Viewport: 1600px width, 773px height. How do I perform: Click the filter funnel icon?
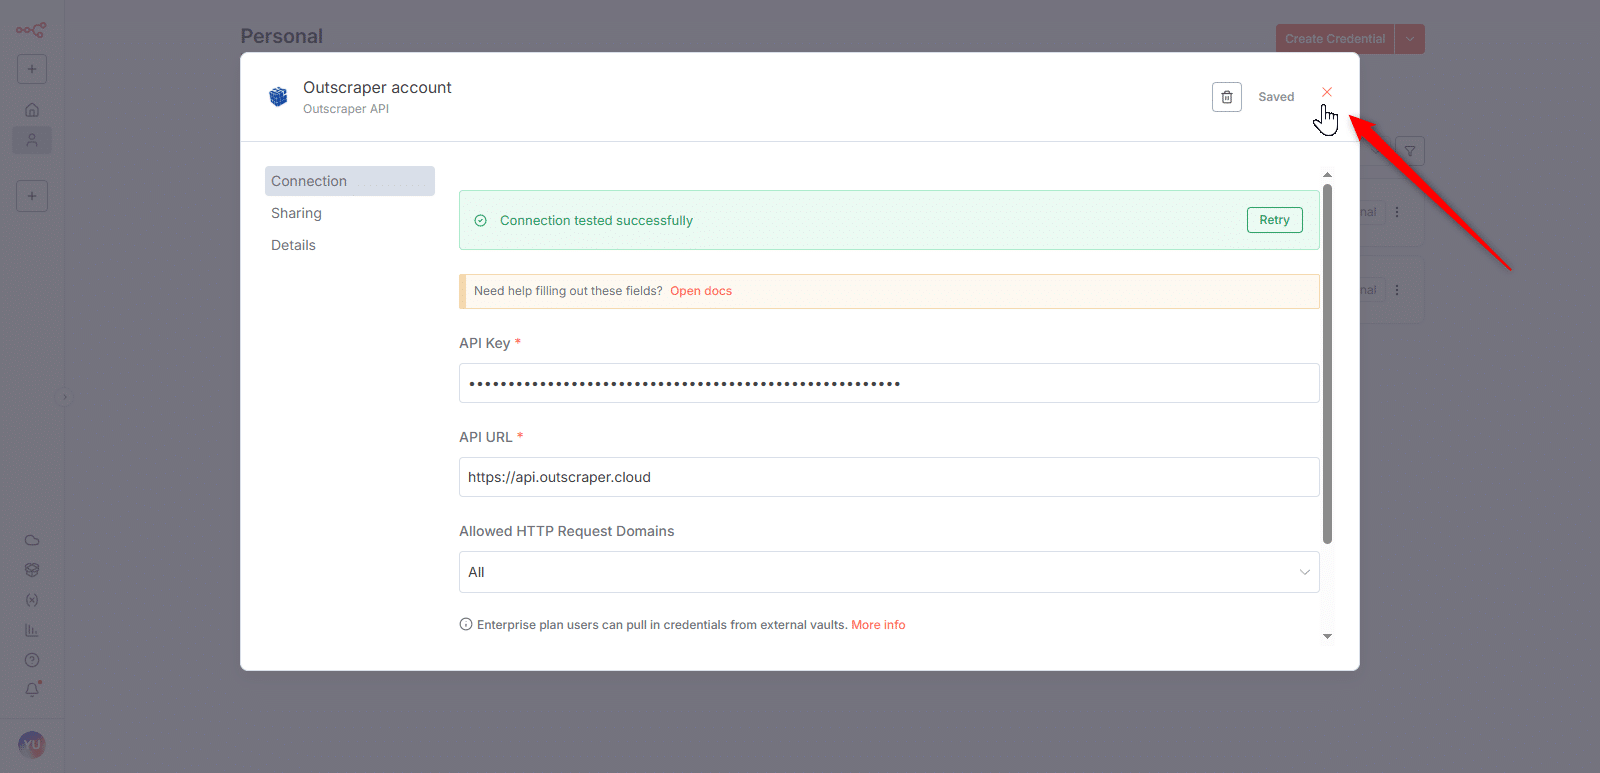click(1409, 151)
